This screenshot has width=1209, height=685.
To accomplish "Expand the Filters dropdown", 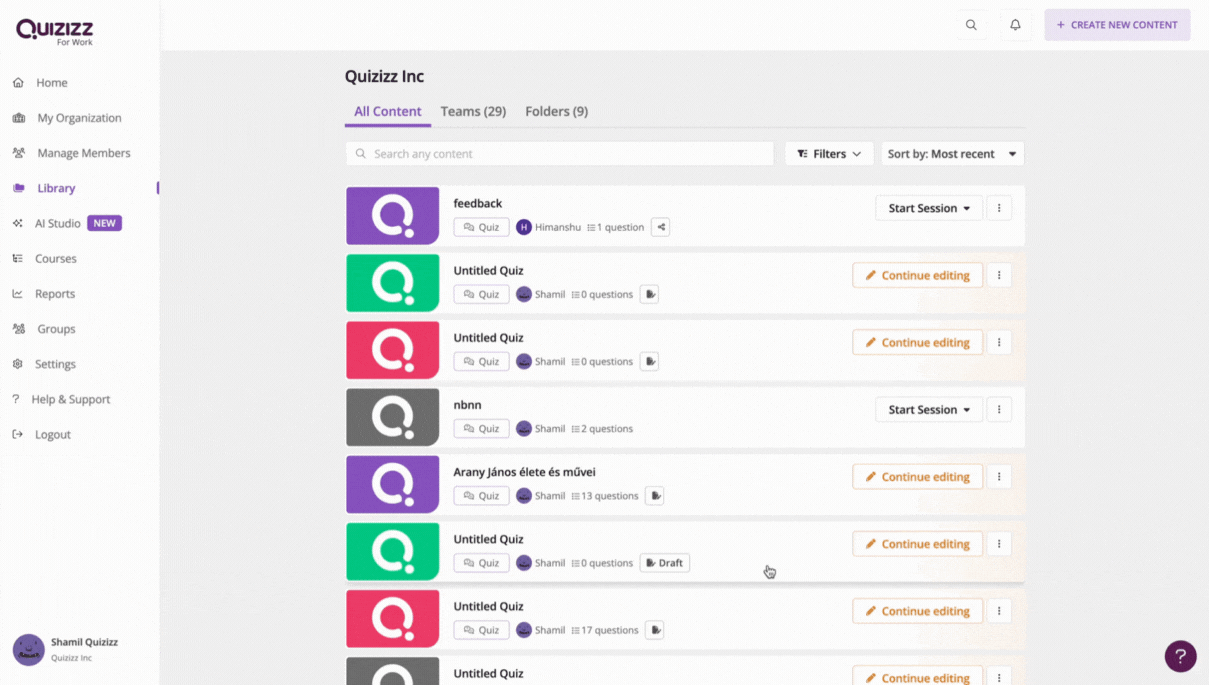I will [x=829, y=154].
